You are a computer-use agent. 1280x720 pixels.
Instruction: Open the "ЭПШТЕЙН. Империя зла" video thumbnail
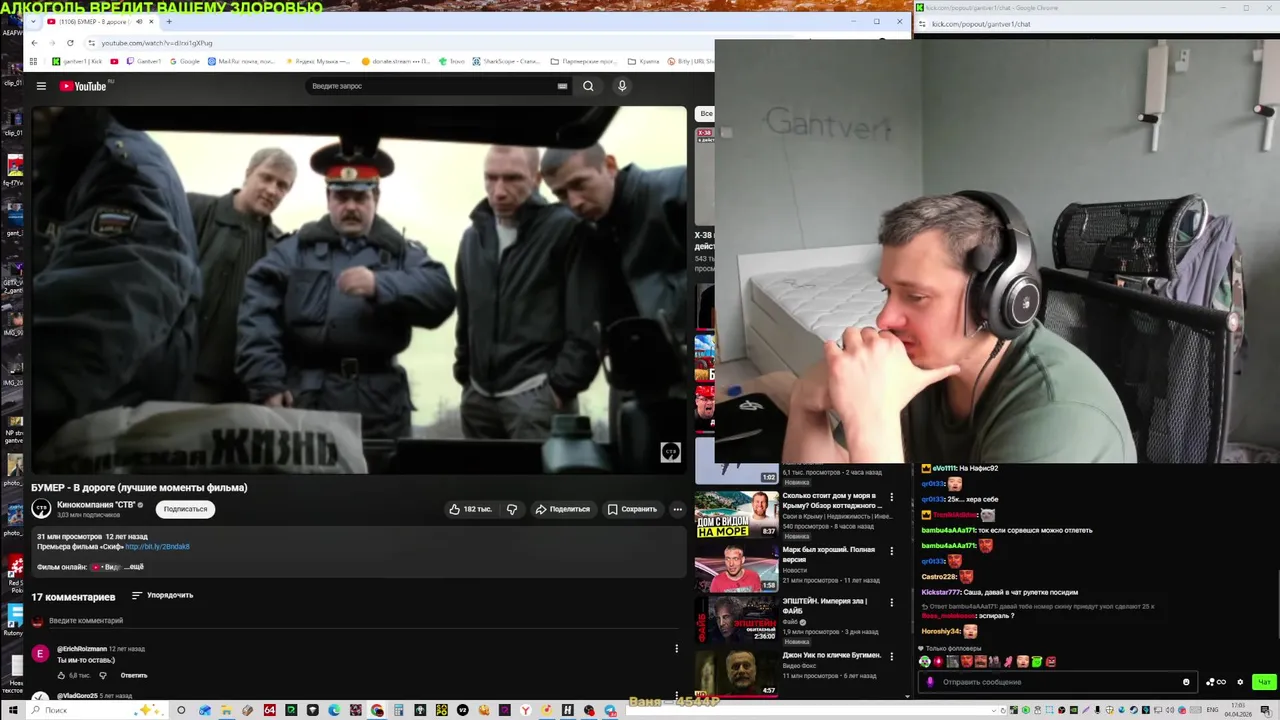pos(736,619)
